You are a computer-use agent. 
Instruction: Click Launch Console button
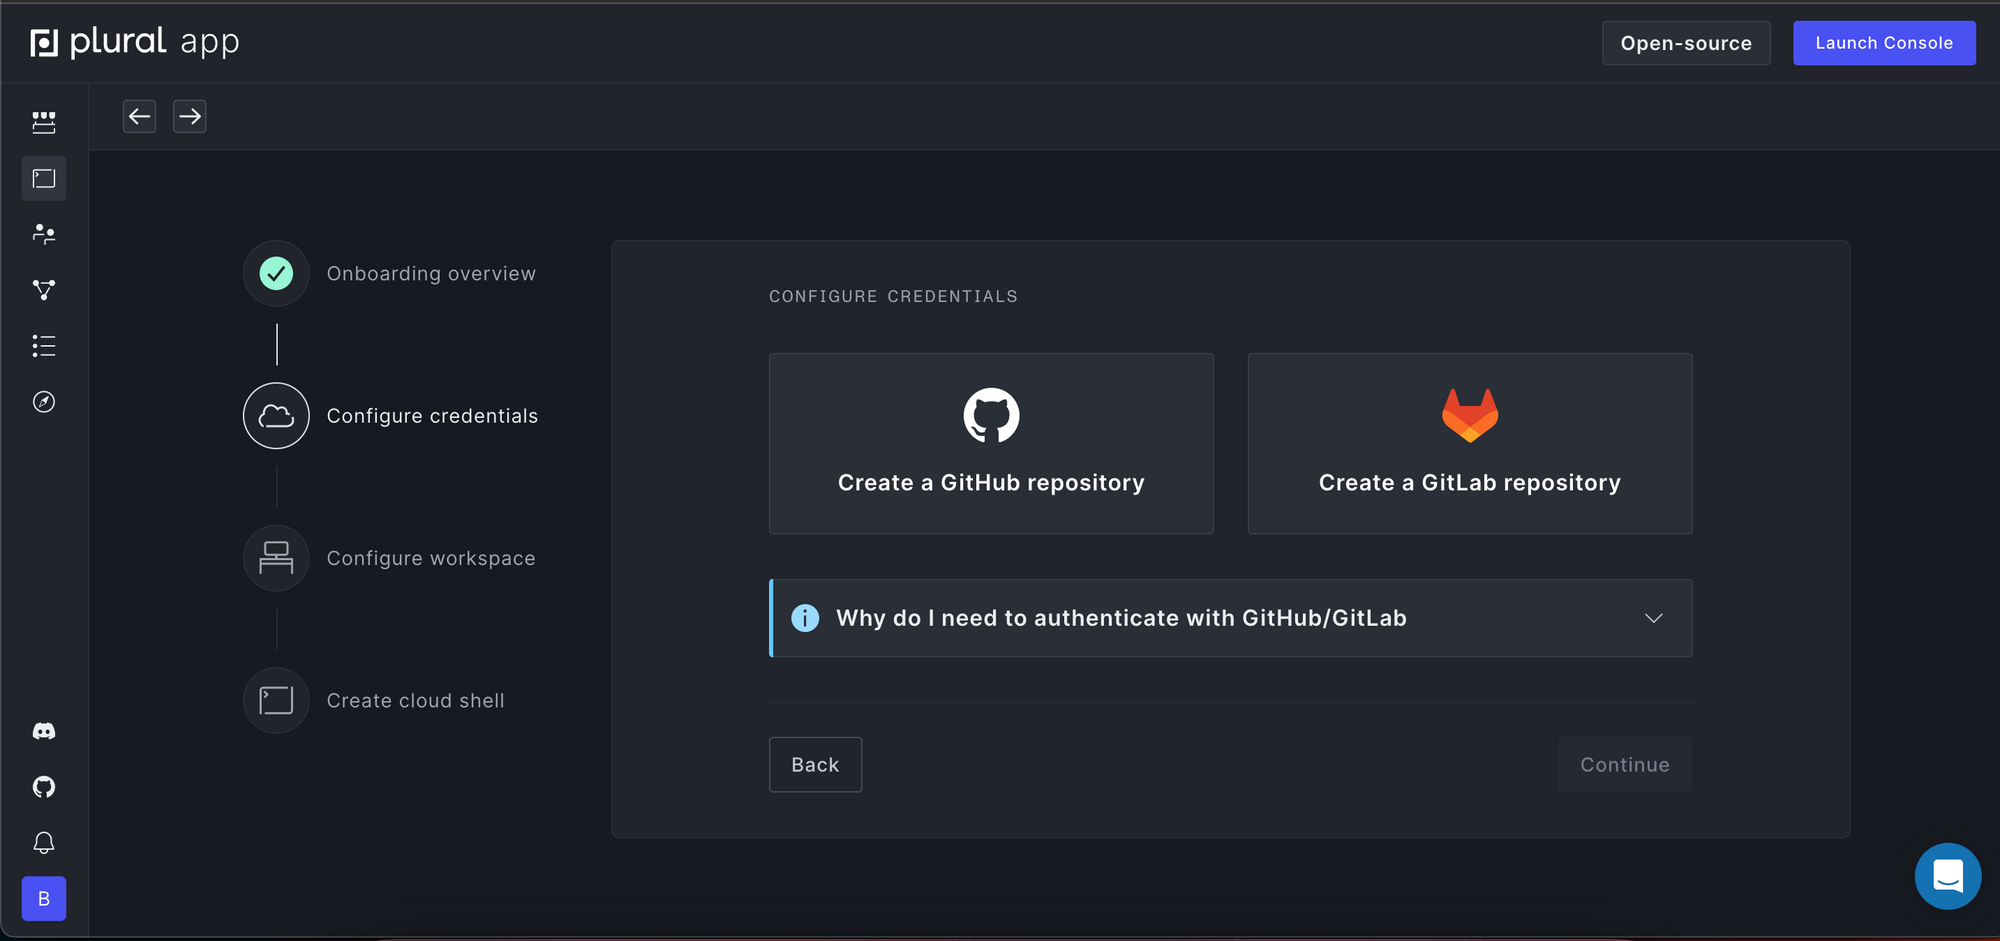(x=1884, y=43)
